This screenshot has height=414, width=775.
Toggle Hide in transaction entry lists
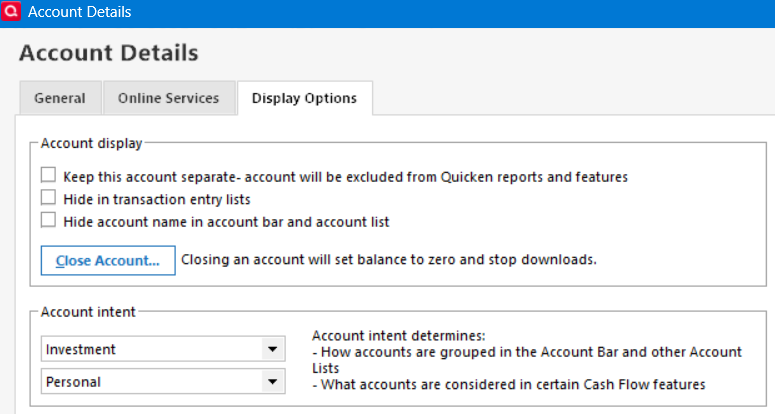pyautogui.click(x=48, y=197)
